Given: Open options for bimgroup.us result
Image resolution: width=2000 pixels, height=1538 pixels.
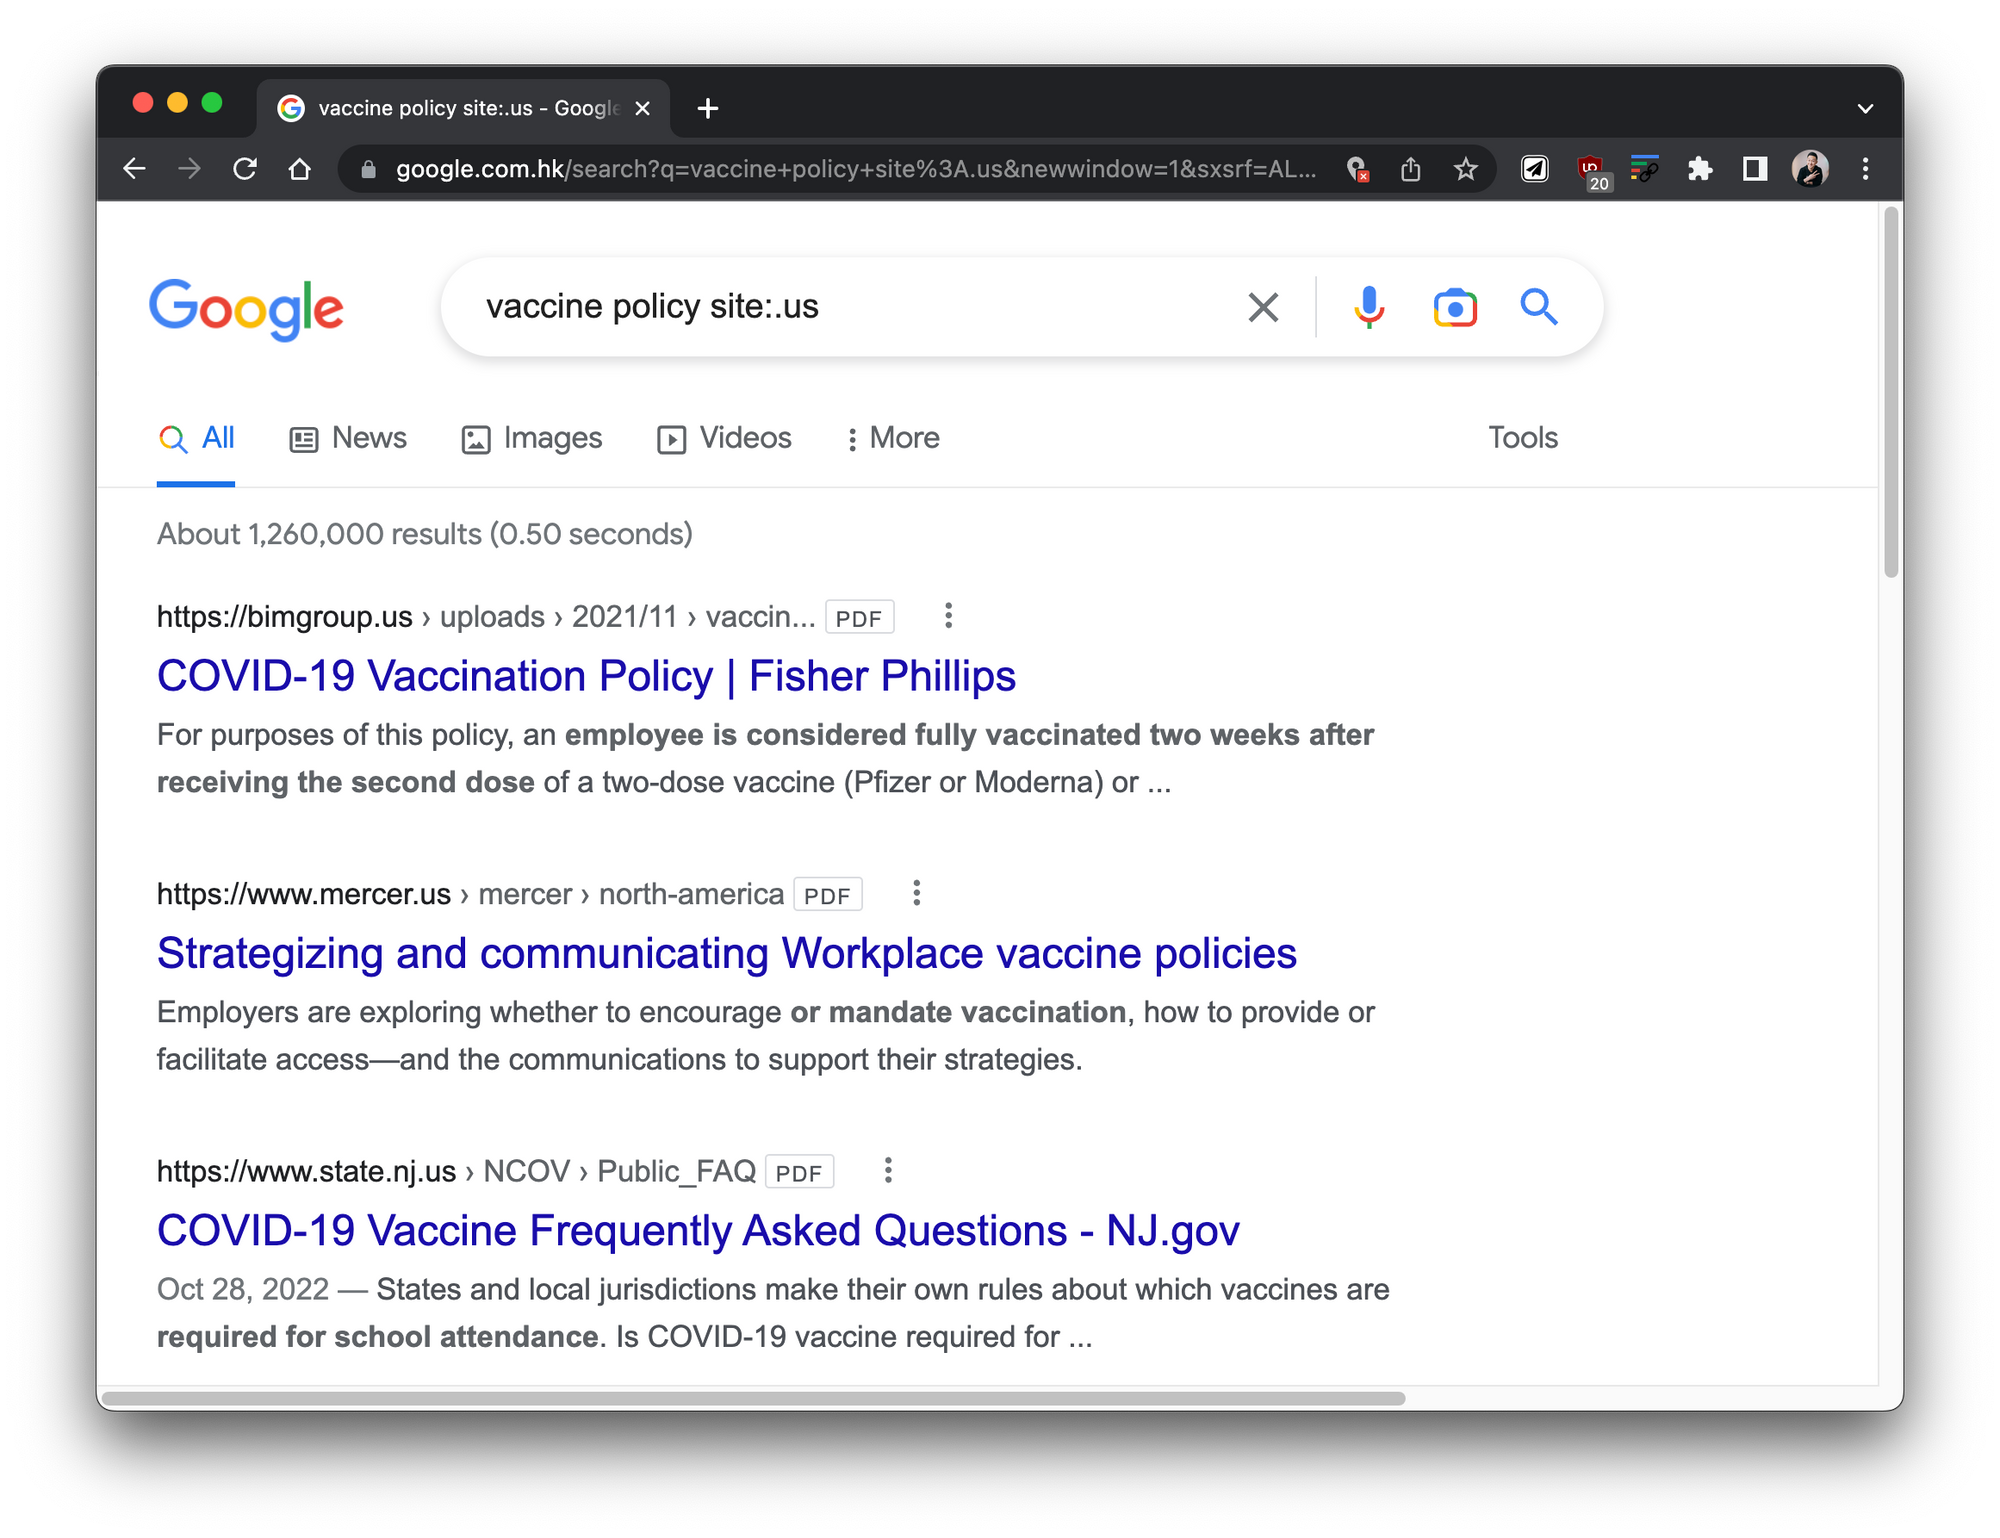Looking at the screenshot, I should click(x=948, y=616).
